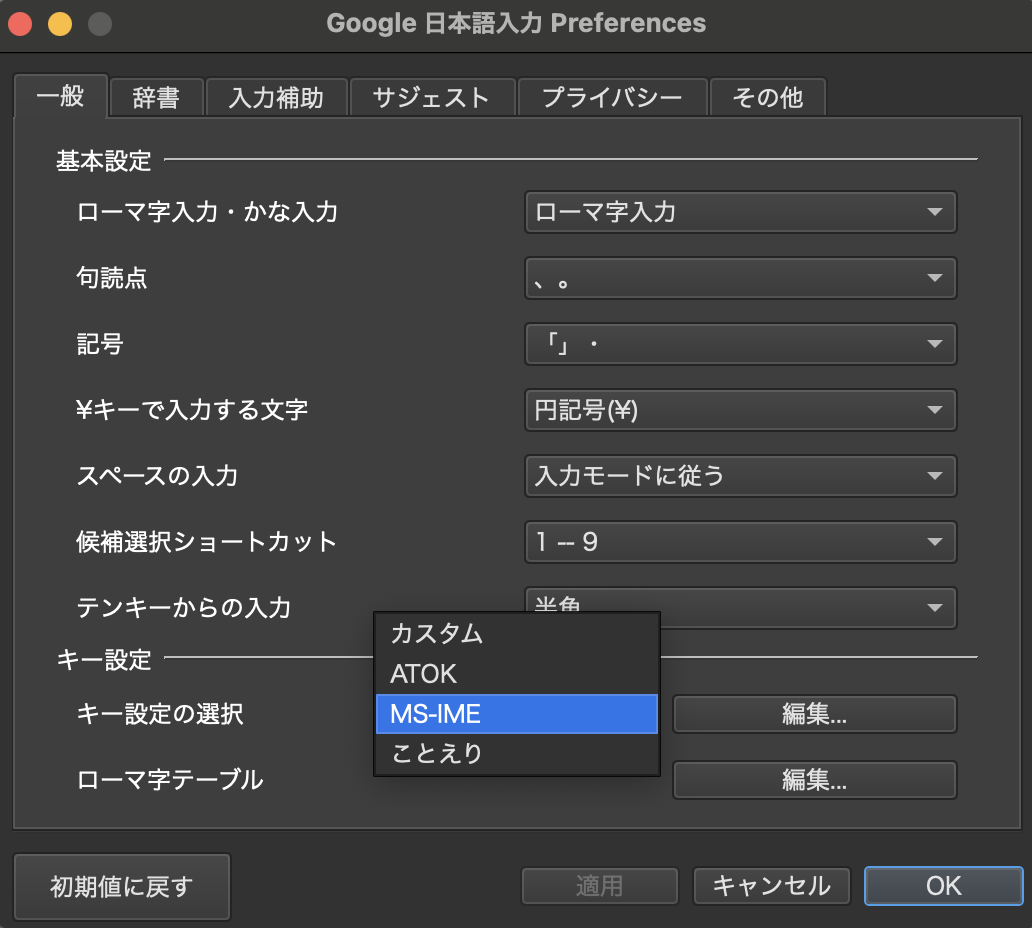Click the キャンセル button

(770, 885)
